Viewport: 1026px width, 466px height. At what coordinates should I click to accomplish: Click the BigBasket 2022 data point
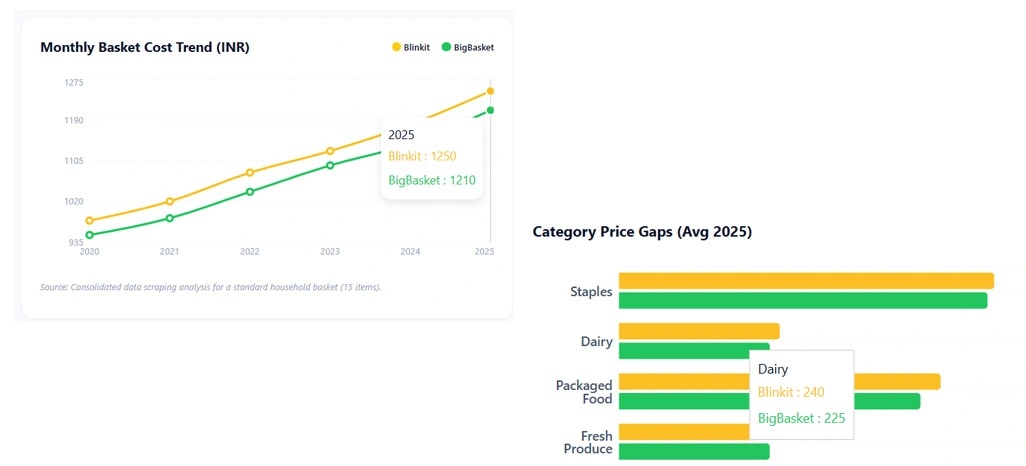[250, 191]
